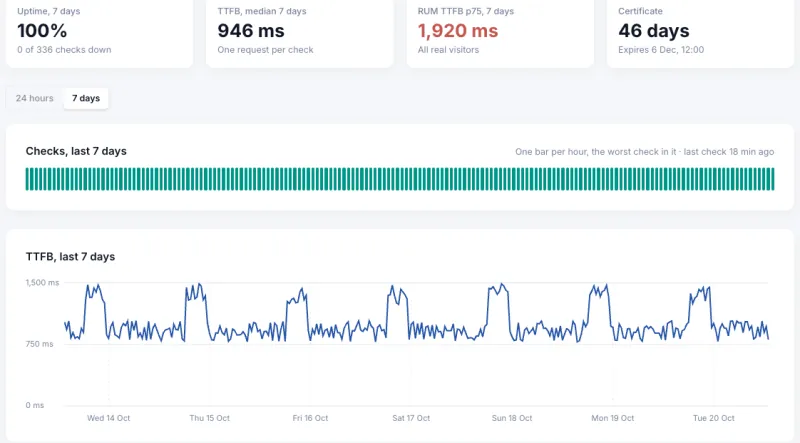Switch to the 24 hours tab
Image resolution: width=800 pixels, height=443 pixels.
click(34, 98)
